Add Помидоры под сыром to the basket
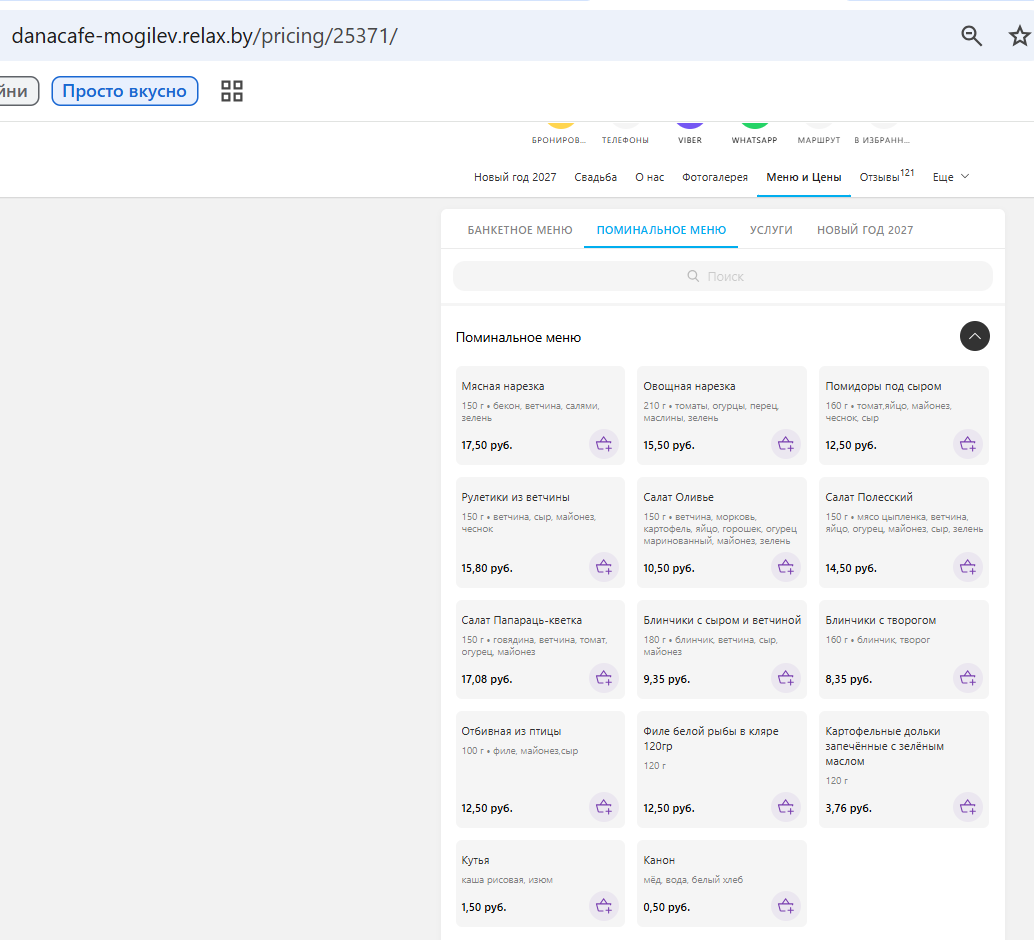The image size is (1034, 940). click(x=968, y=444)
